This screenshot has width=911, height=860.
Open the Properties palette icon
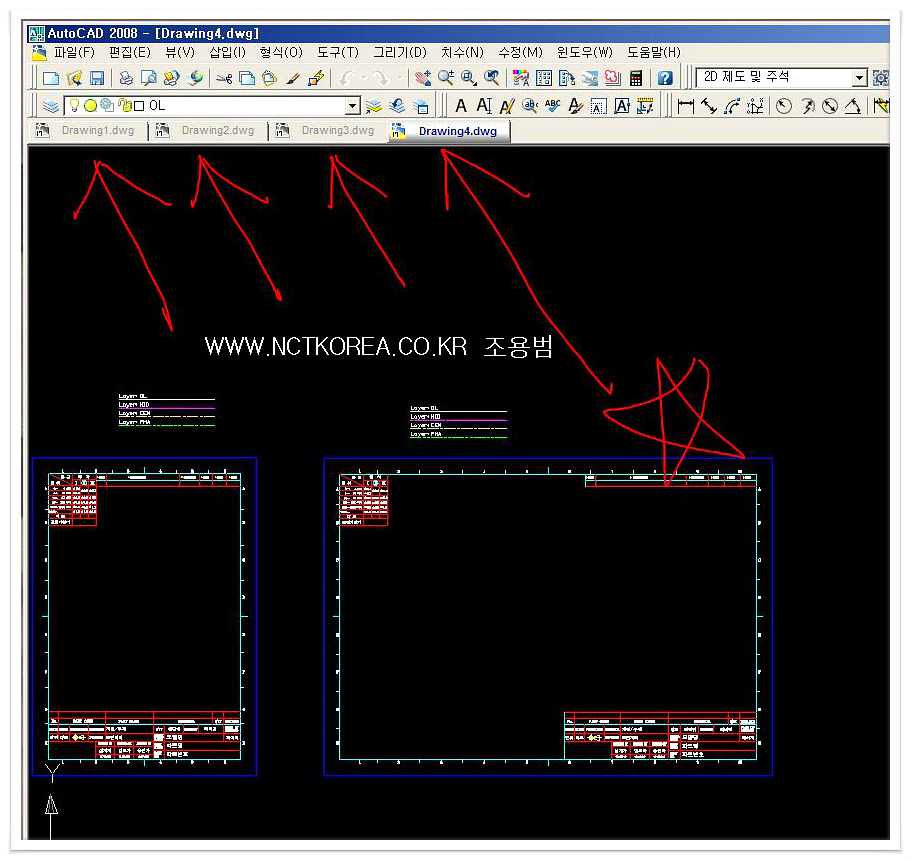click(521, 78)
